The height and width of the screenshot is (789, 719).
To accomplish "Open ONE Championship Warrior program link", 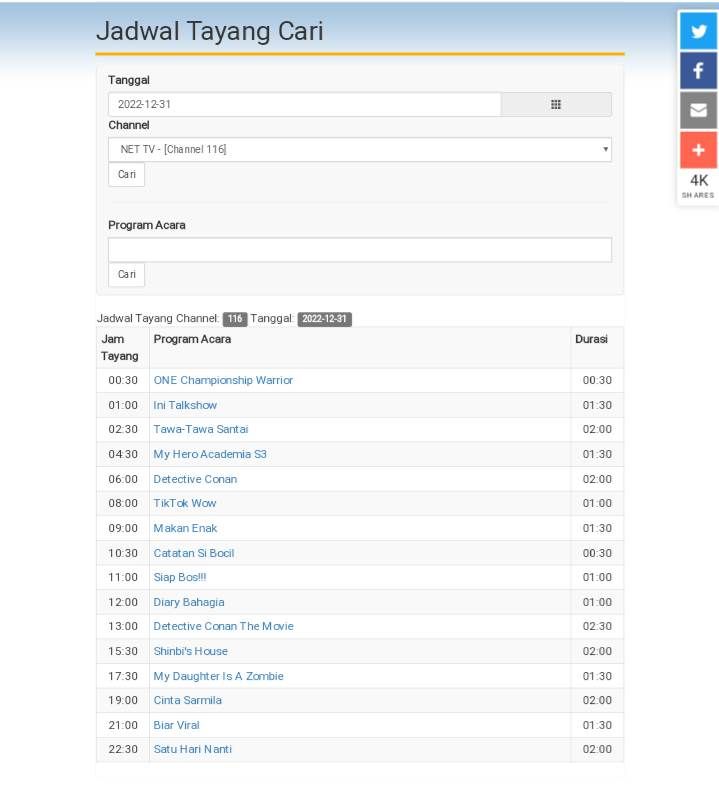I will (x=223, y=380).
